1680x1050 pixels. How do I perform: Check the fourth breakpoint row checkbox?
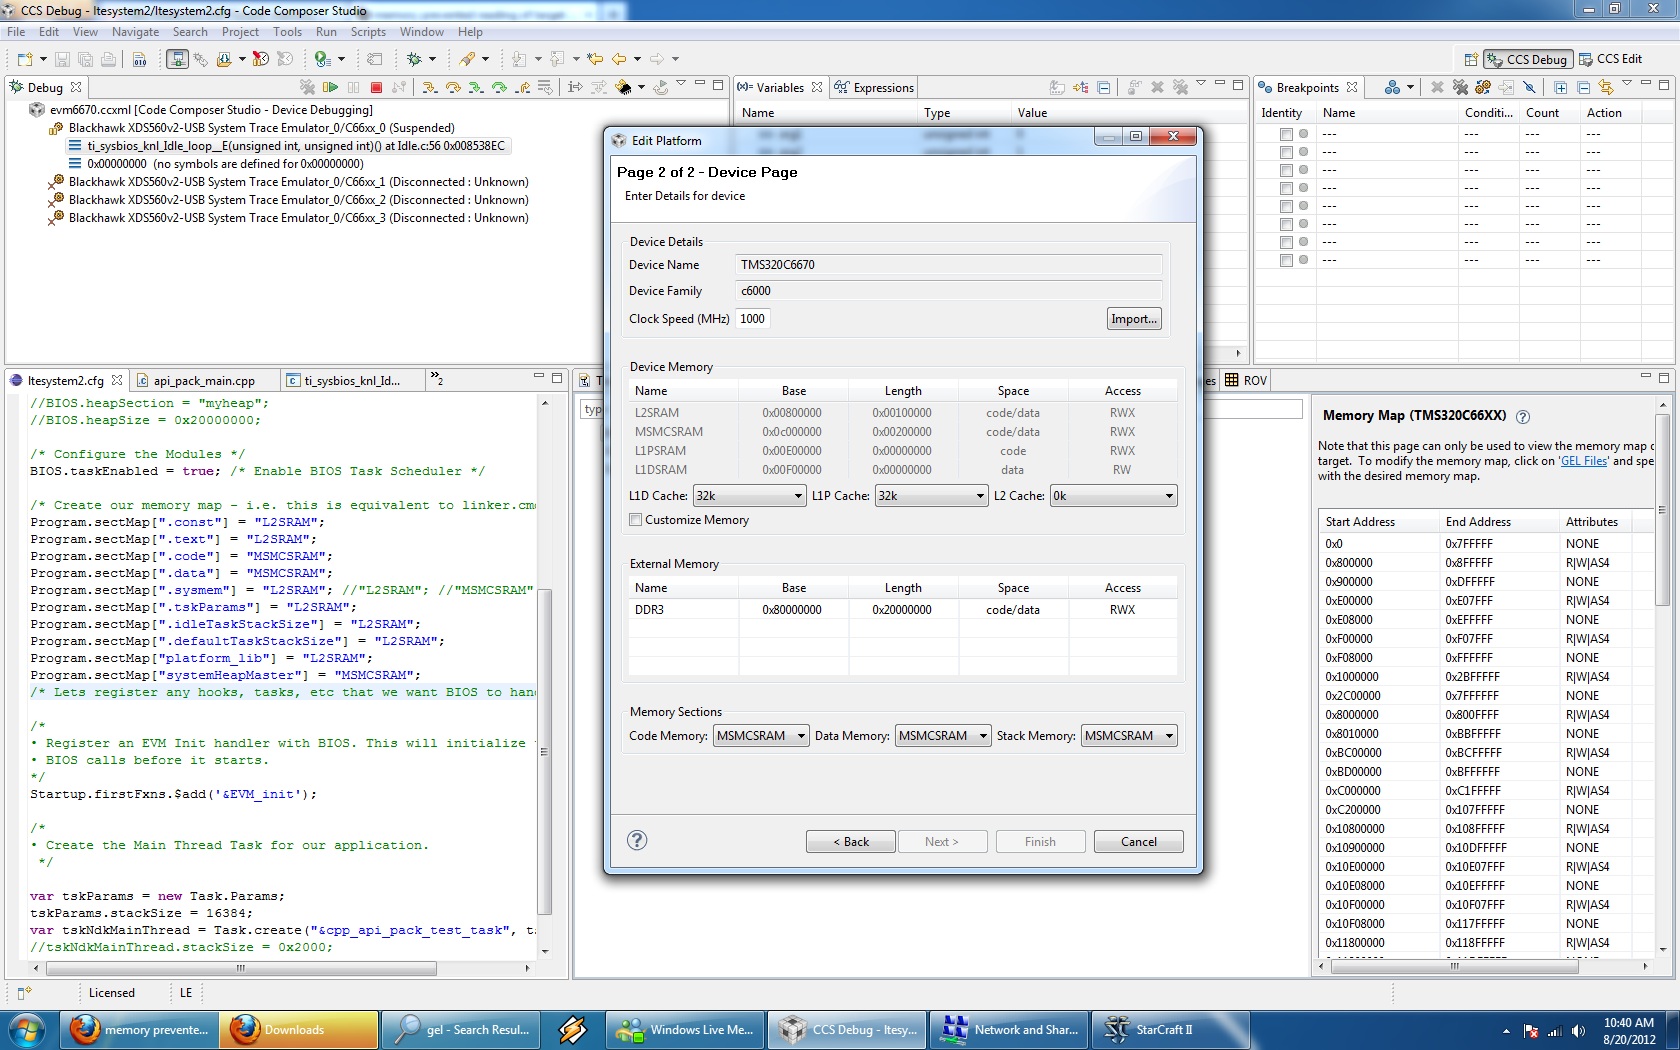point(1286,188)
